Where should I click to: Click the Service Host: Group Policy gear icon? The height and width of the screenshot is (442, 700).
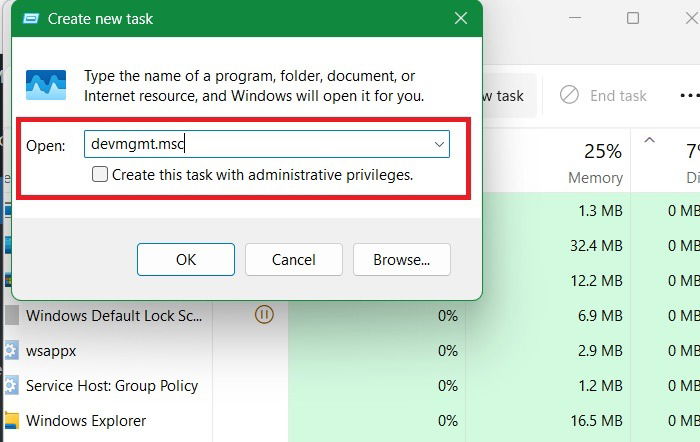coord(11,386)
